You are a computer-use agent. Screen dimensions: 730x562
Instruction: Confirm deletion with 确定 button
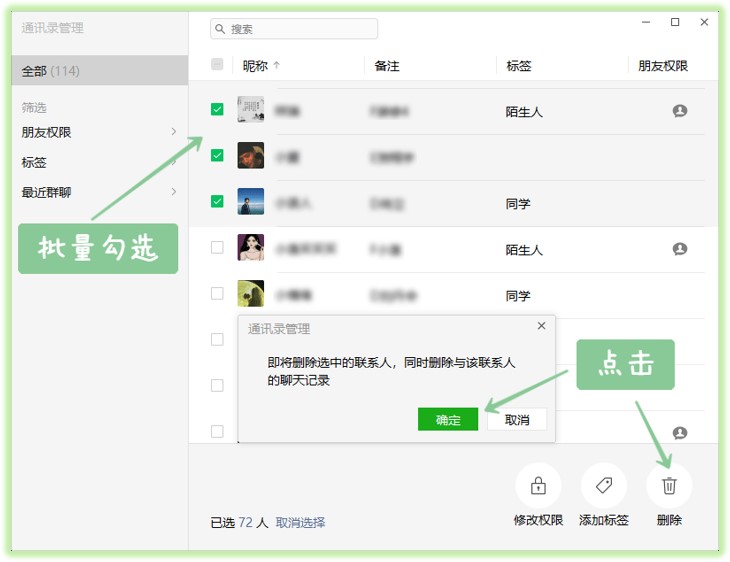(x=448, y=420)
